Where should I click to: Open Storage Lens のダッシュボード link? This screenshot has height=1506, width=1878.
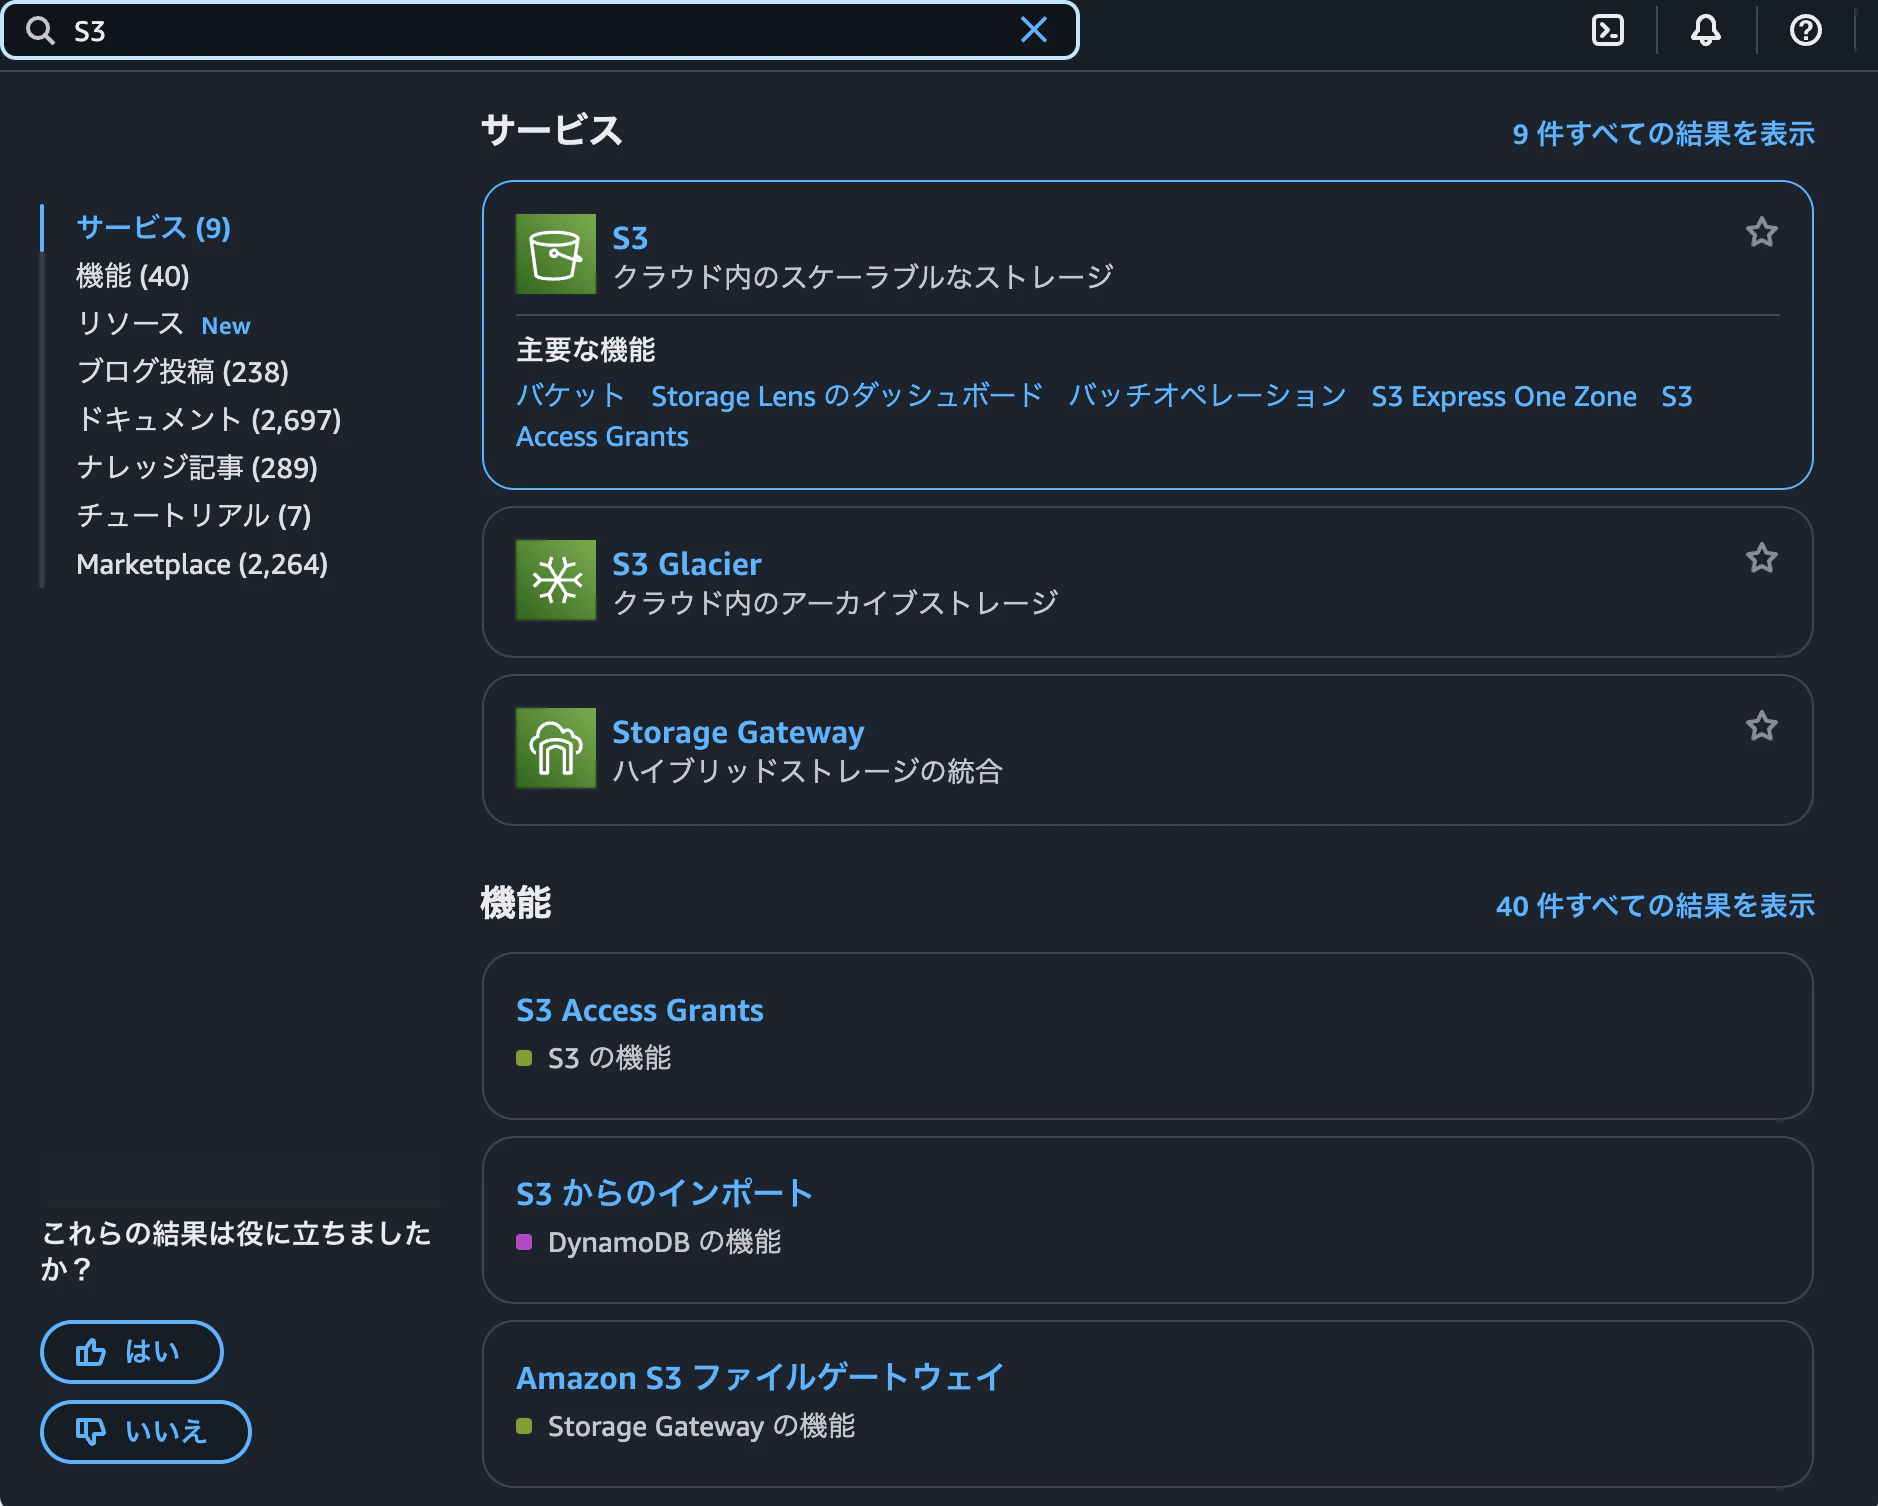coord(847,396)
